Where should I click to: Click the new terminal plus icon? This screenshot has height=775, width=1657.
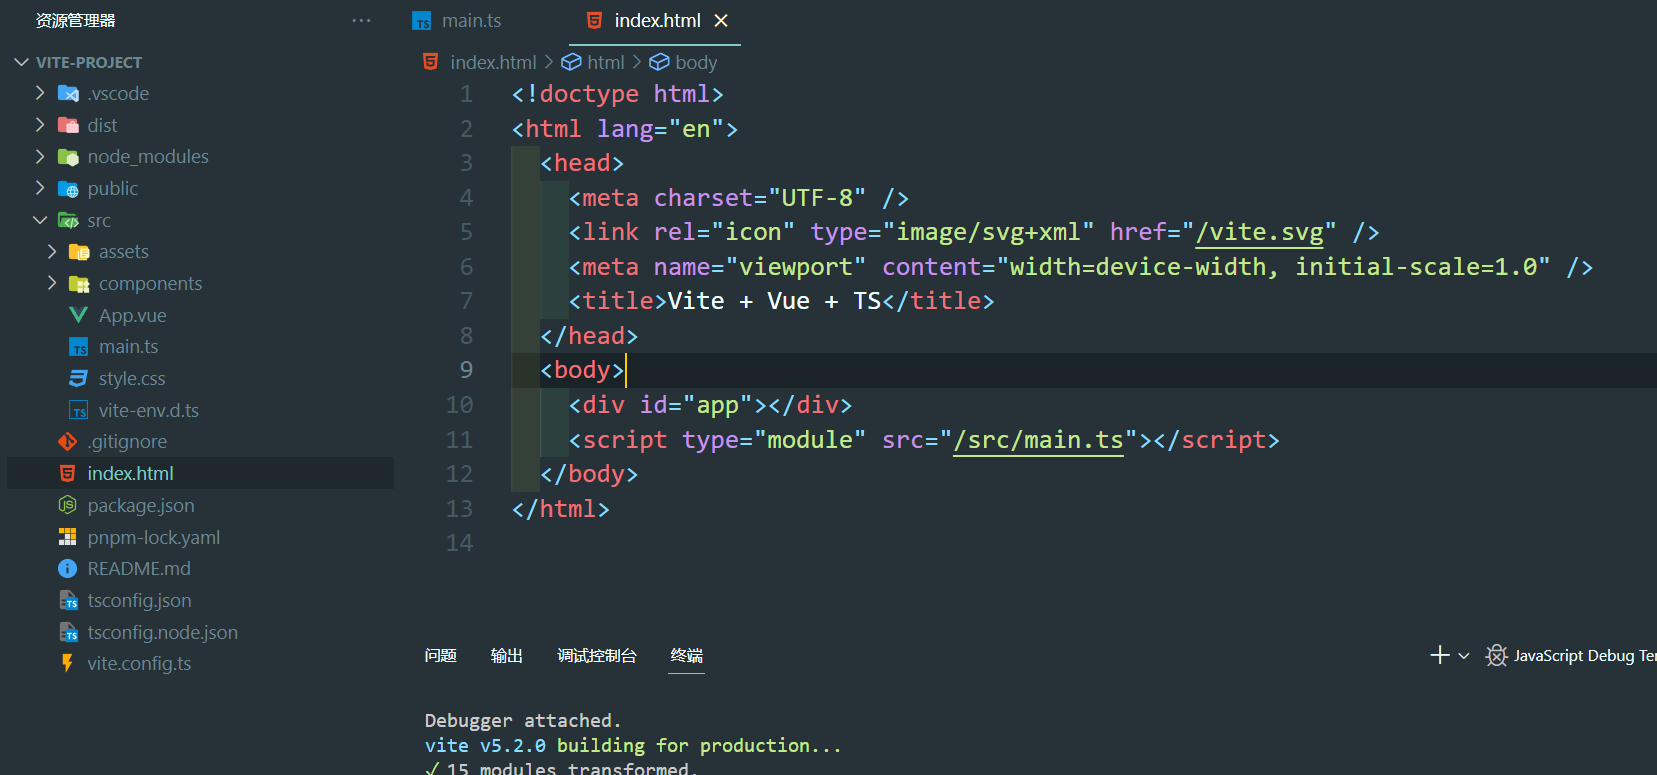pyautogui.click(x=1440, y=655)
